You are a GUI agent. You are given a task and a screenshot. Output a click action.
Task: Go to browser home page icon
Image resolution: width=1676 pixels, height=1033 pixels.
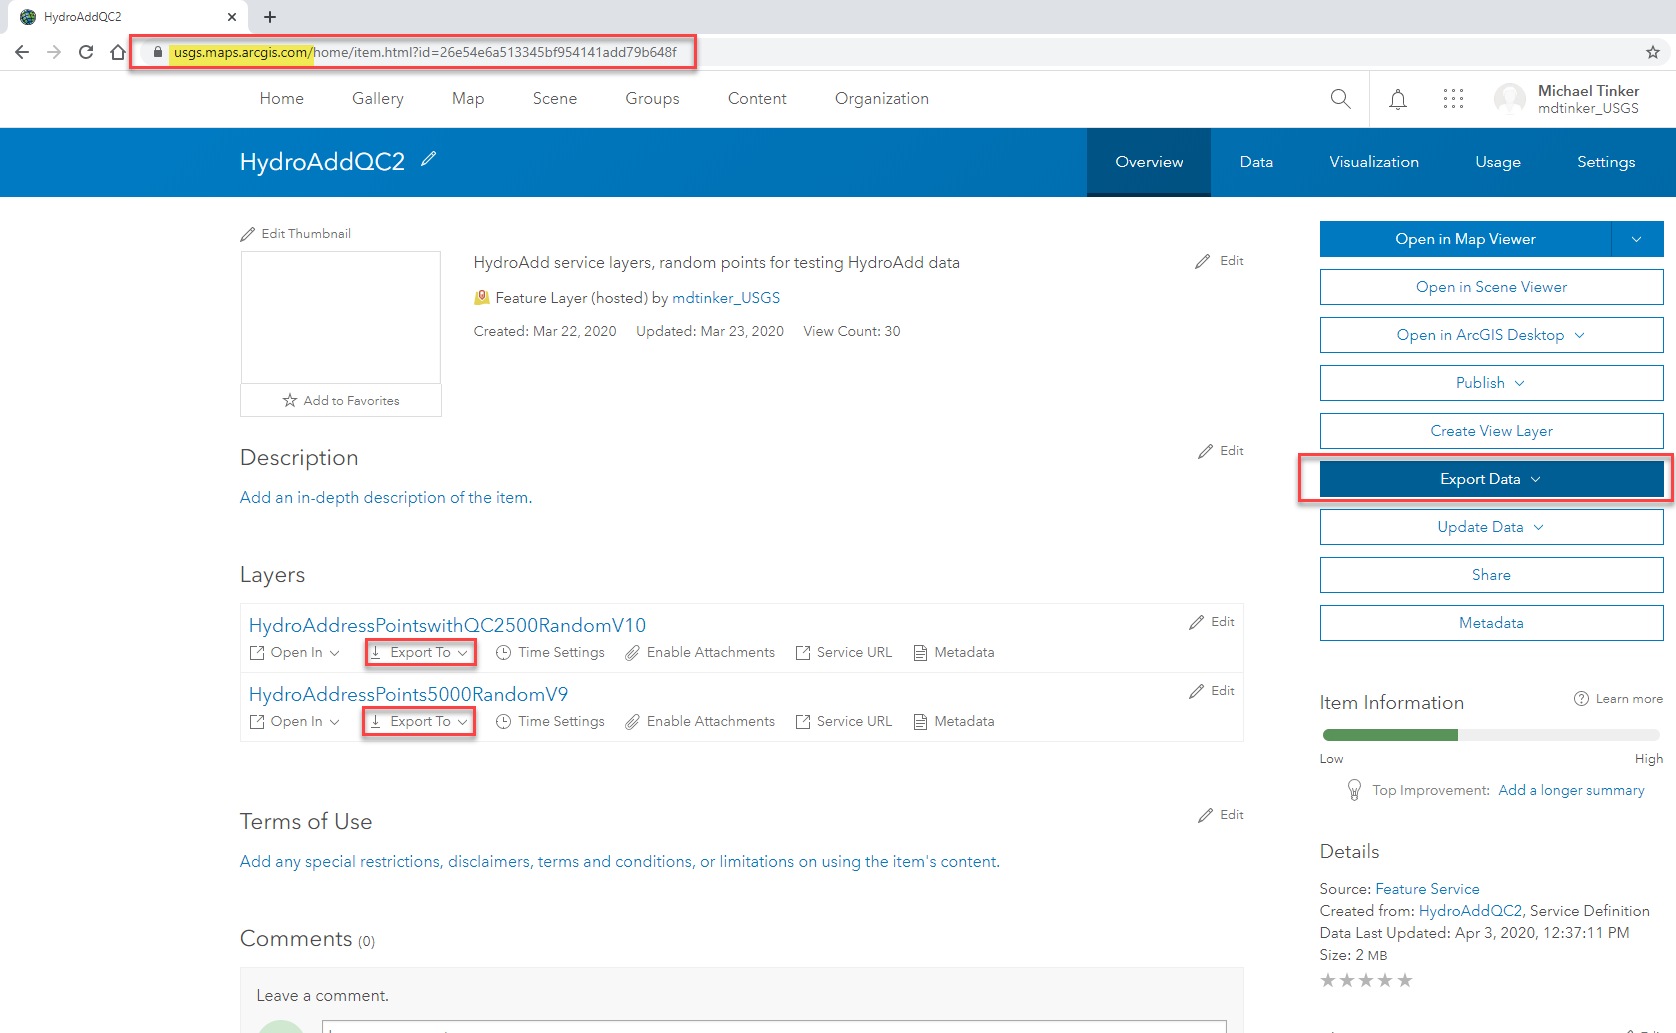click(118, 52)
